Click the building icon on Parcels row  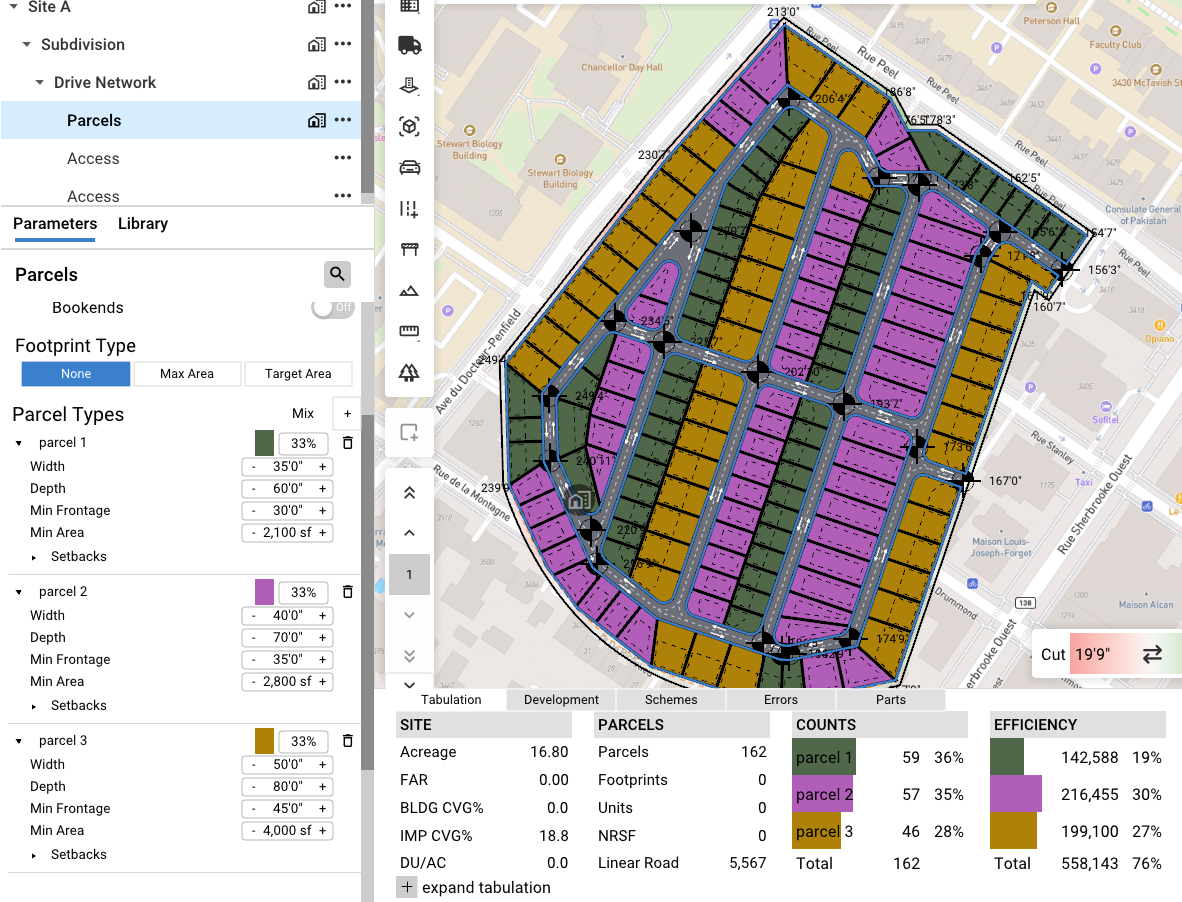pos(317,121)
